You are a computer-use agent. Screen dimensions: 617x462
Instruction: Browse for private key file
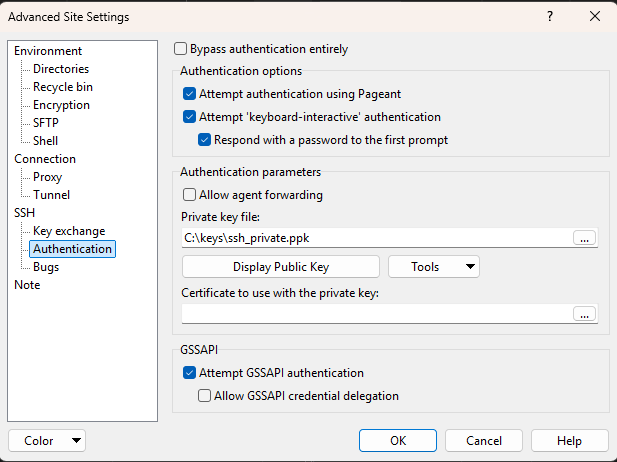click(584, 238)
